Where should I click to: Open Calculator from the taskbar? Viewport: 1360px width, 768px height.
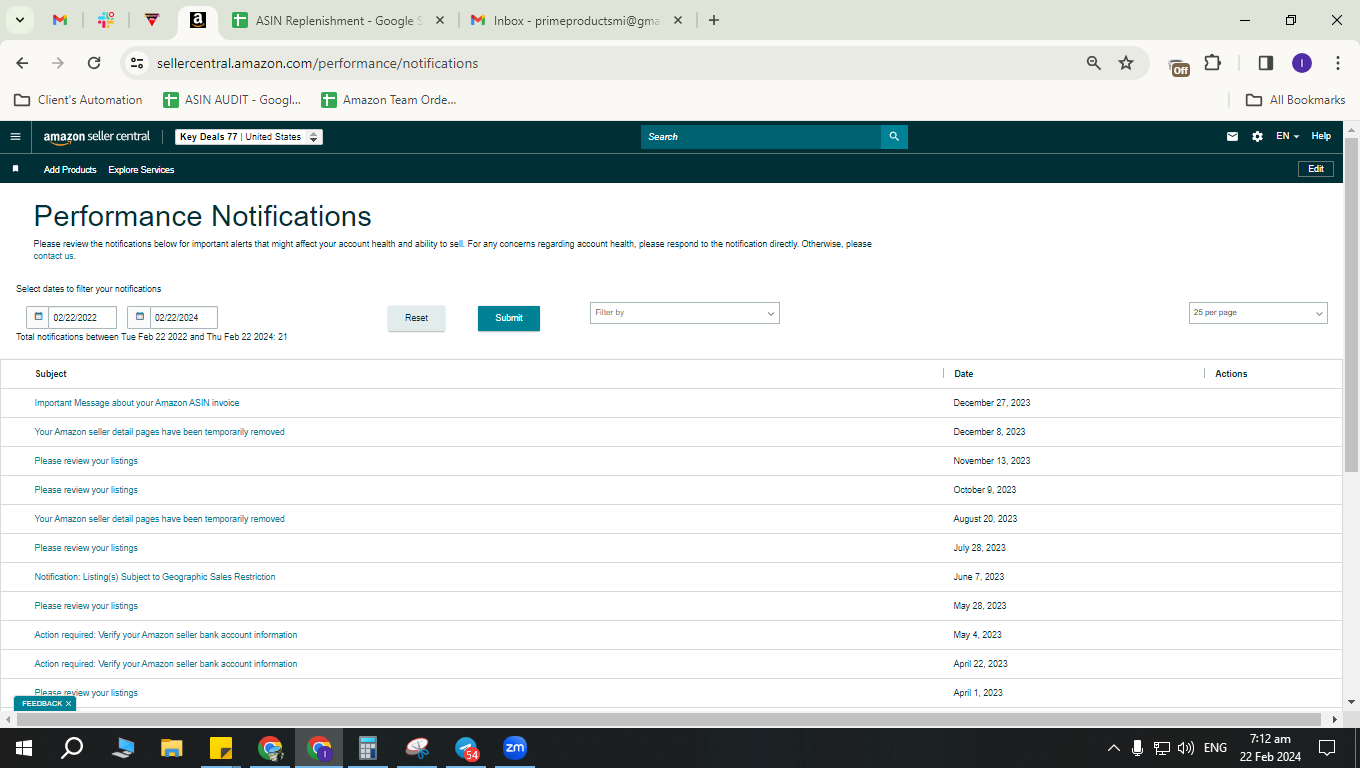tap(367, 748)
